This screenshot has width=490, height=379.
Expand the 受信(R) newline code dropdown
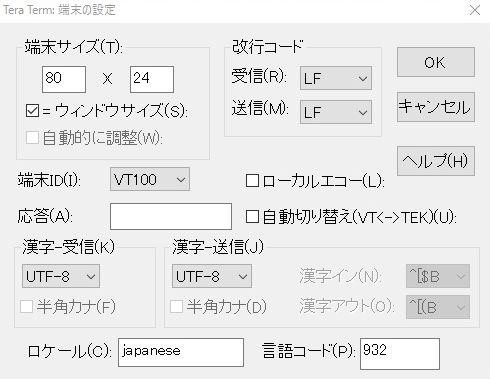tap(336, 78)
